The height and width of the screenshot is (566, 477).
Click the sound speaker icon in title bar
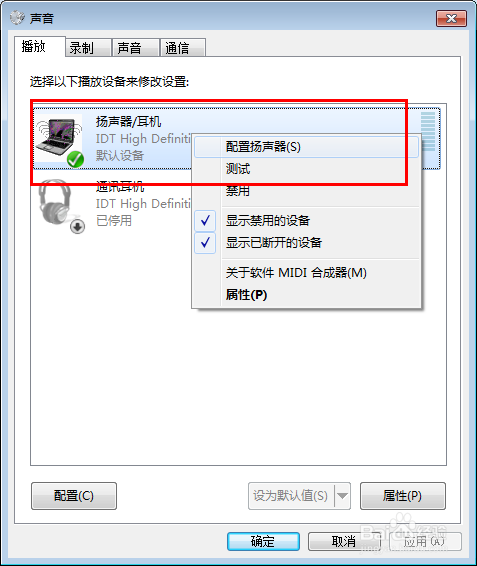point(17,18)
